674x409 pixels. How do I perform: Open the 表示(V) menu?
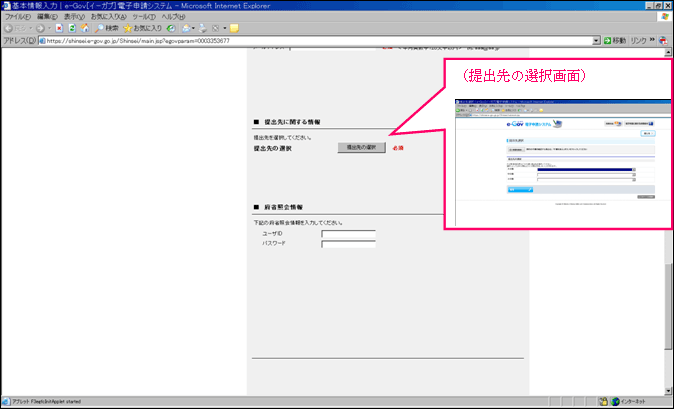[74, 17]
